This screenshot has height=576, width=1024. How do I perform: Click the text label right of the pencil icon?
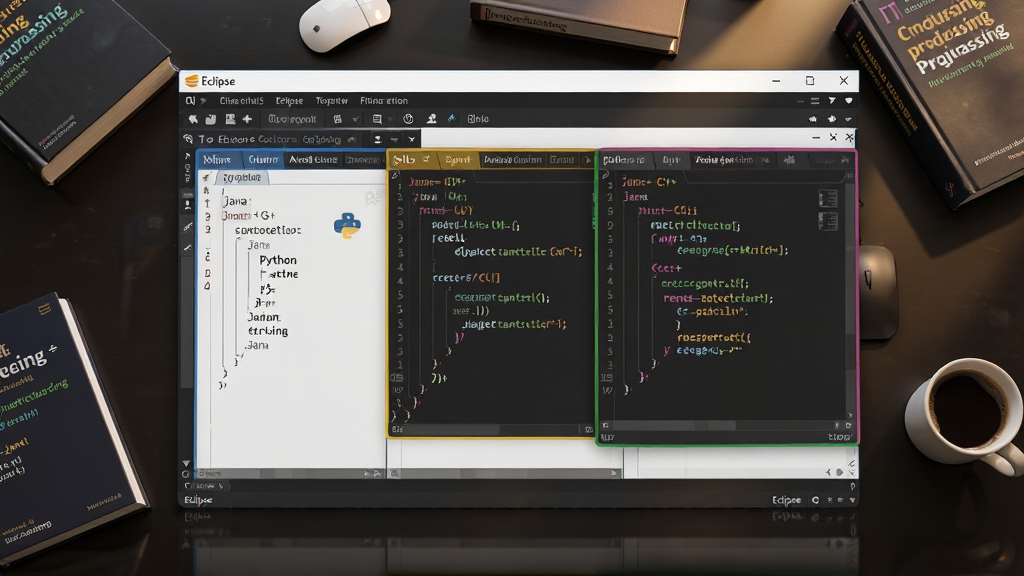tap(478, 119)
